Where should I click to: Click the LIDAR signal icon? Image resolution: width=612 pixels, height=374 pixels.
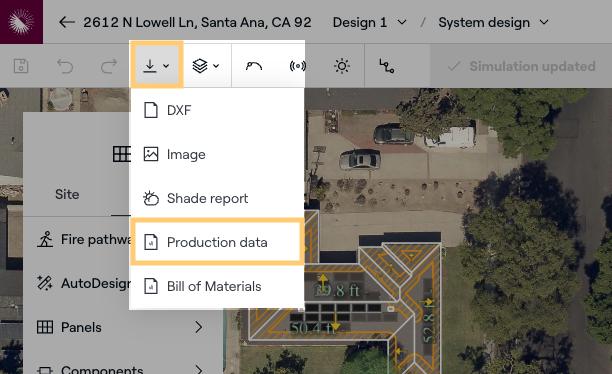point(297,66)
